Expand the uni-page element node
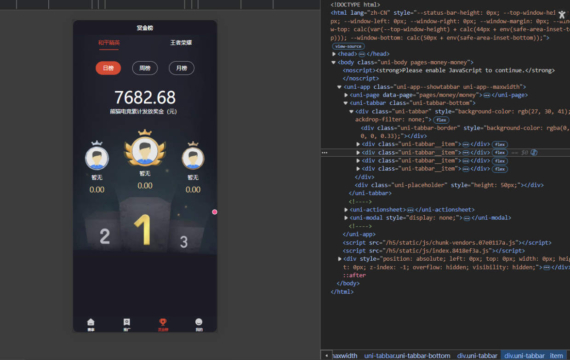 (346, 95)
